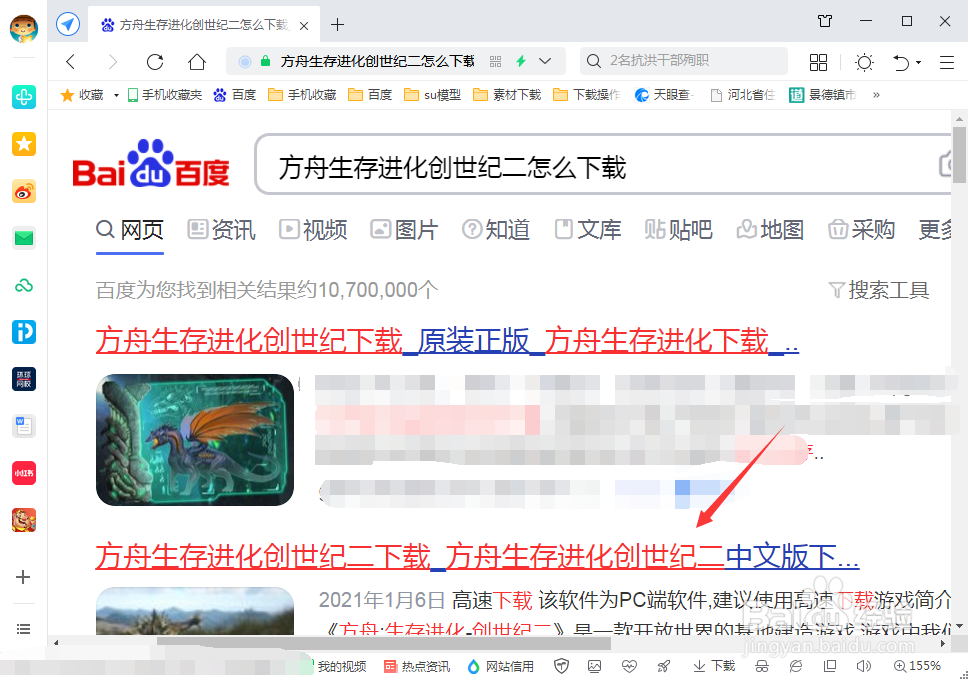Toggle the glasses incognito icon in status bar
This screenshot has width=968, height=679.
tap(762, 666)
